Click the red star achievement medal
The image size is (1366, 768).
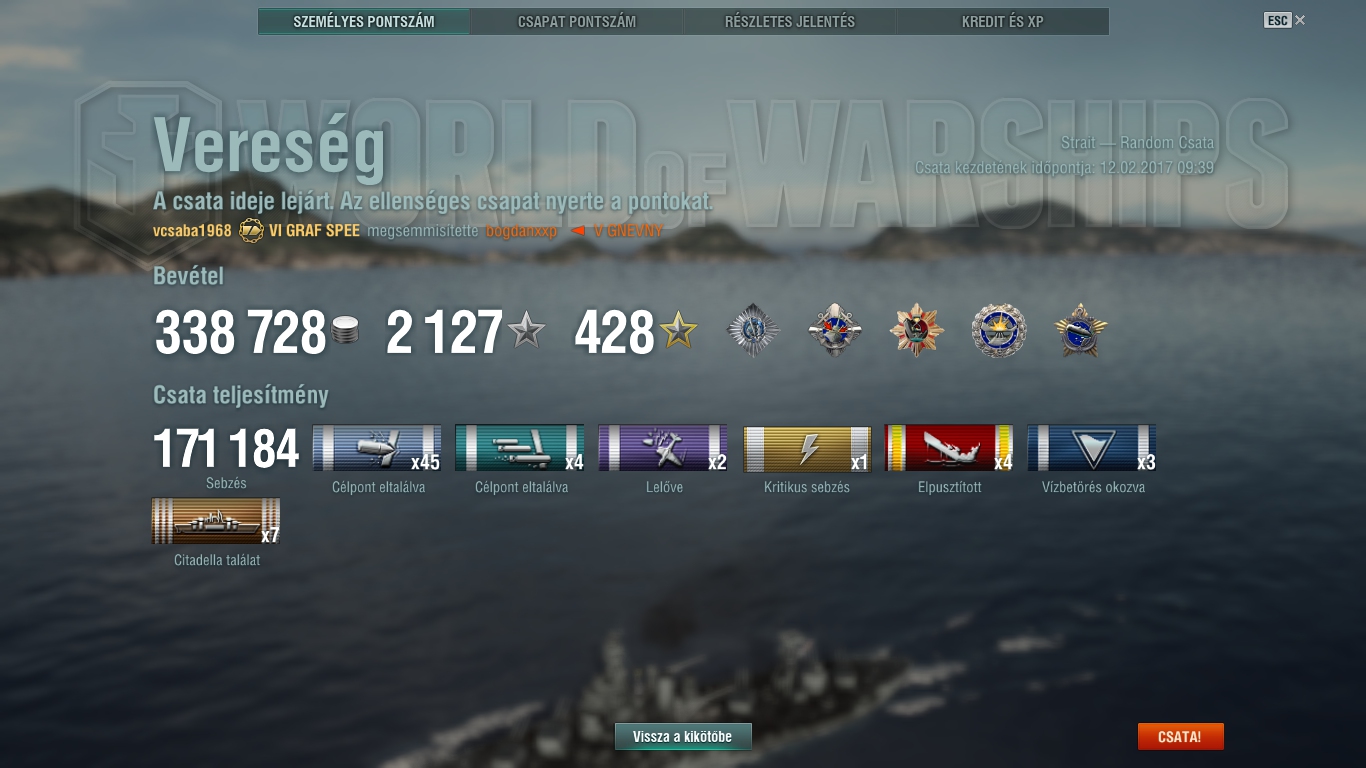click(x=916, y=330)
